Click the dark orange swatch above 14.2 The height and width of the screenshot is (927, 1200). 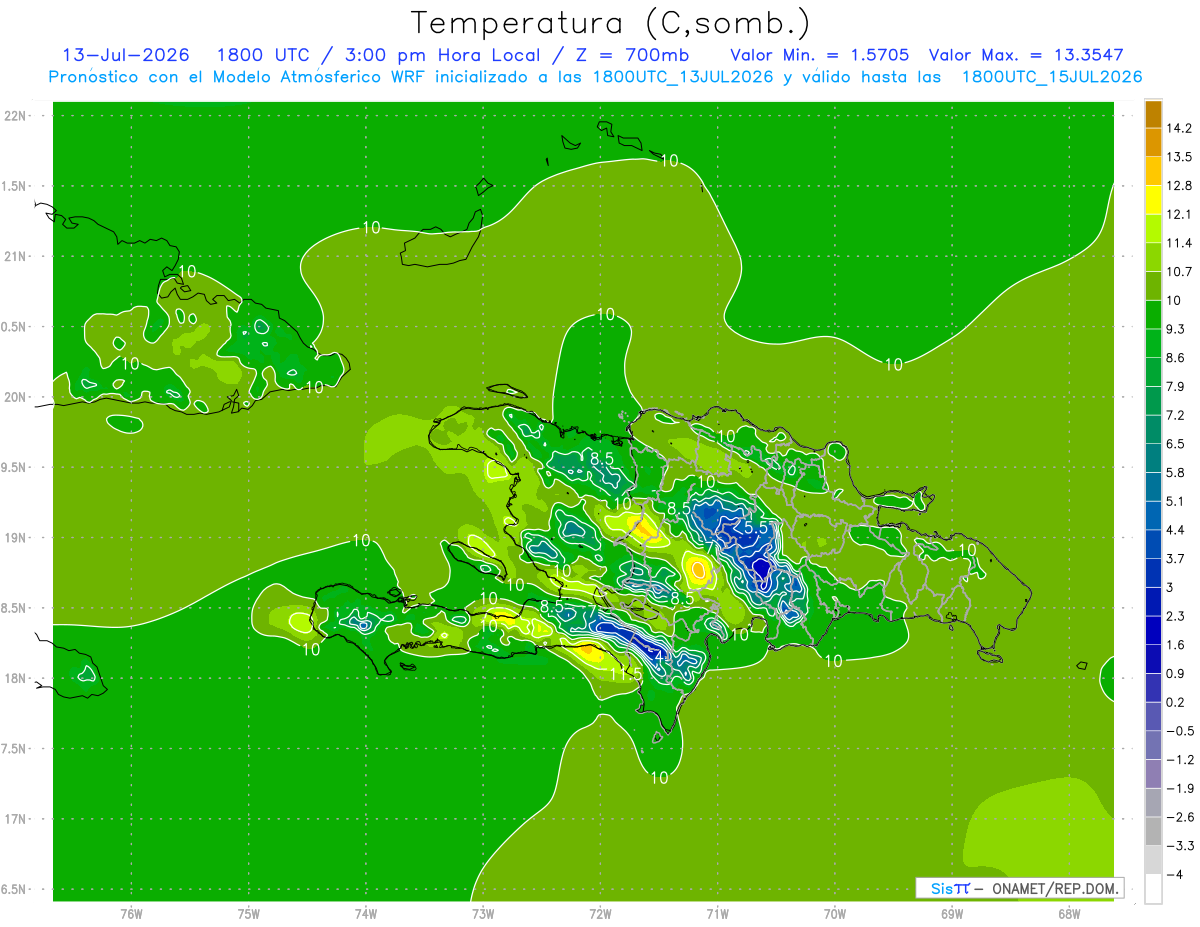[1153, 113]
